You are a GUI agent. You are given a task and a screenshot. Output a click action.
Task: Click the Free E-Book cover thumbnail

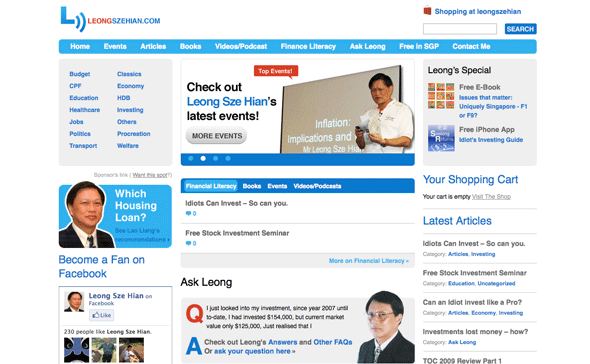pos(441,96)
